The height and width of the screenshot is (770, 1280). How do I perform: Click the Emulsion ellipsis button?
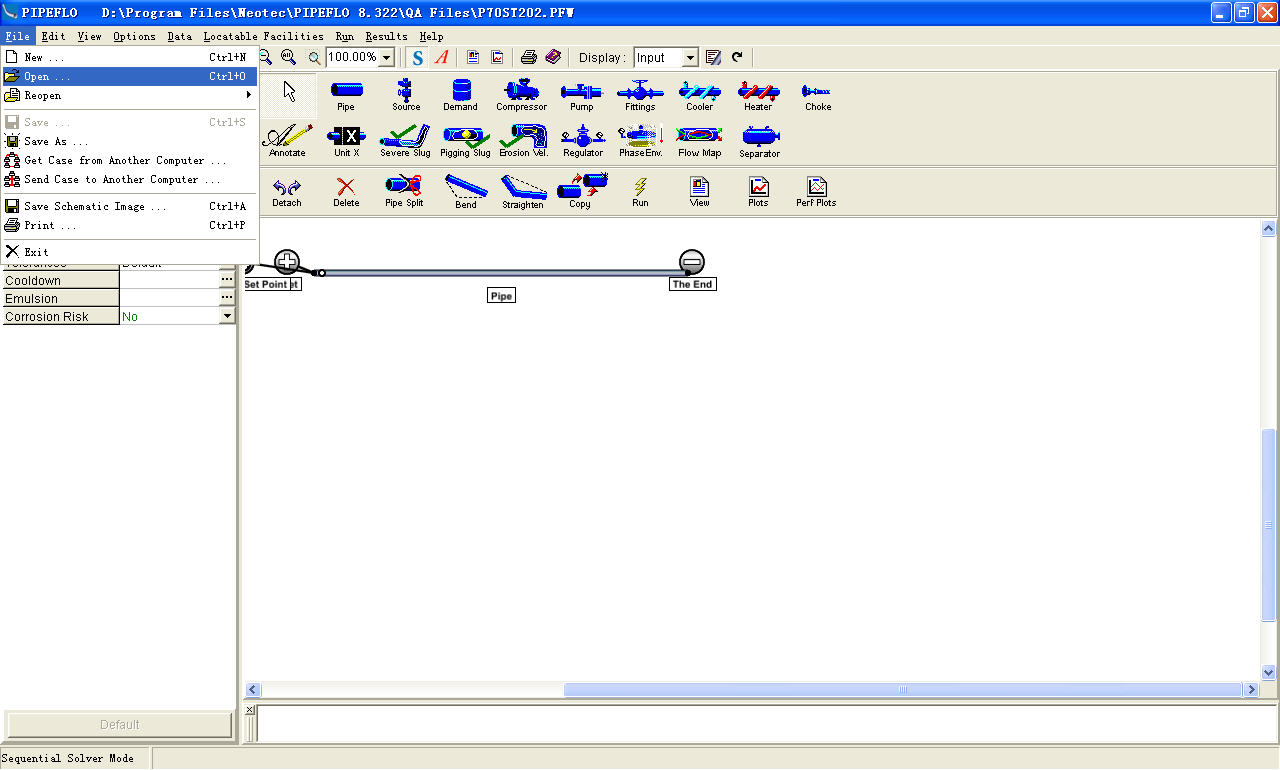(x=227, y=298)
